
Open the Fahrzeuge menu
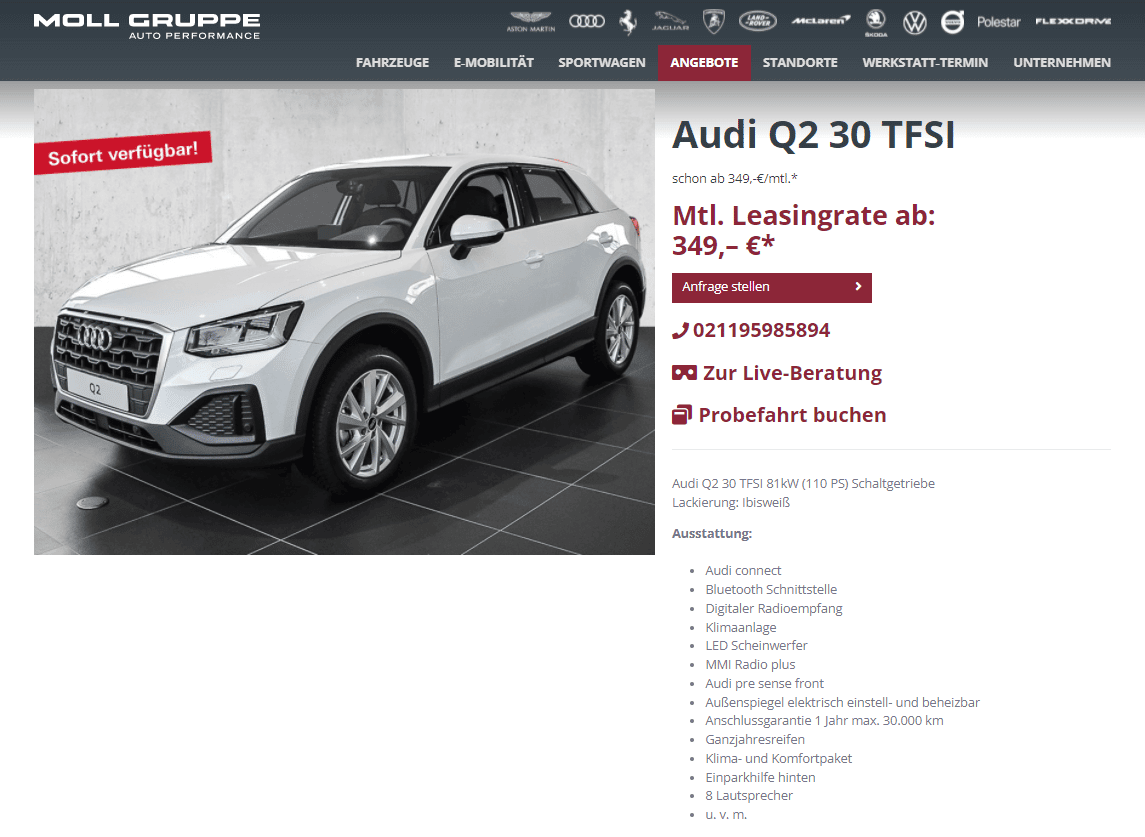pyautogui.click(x=392, y=63)
